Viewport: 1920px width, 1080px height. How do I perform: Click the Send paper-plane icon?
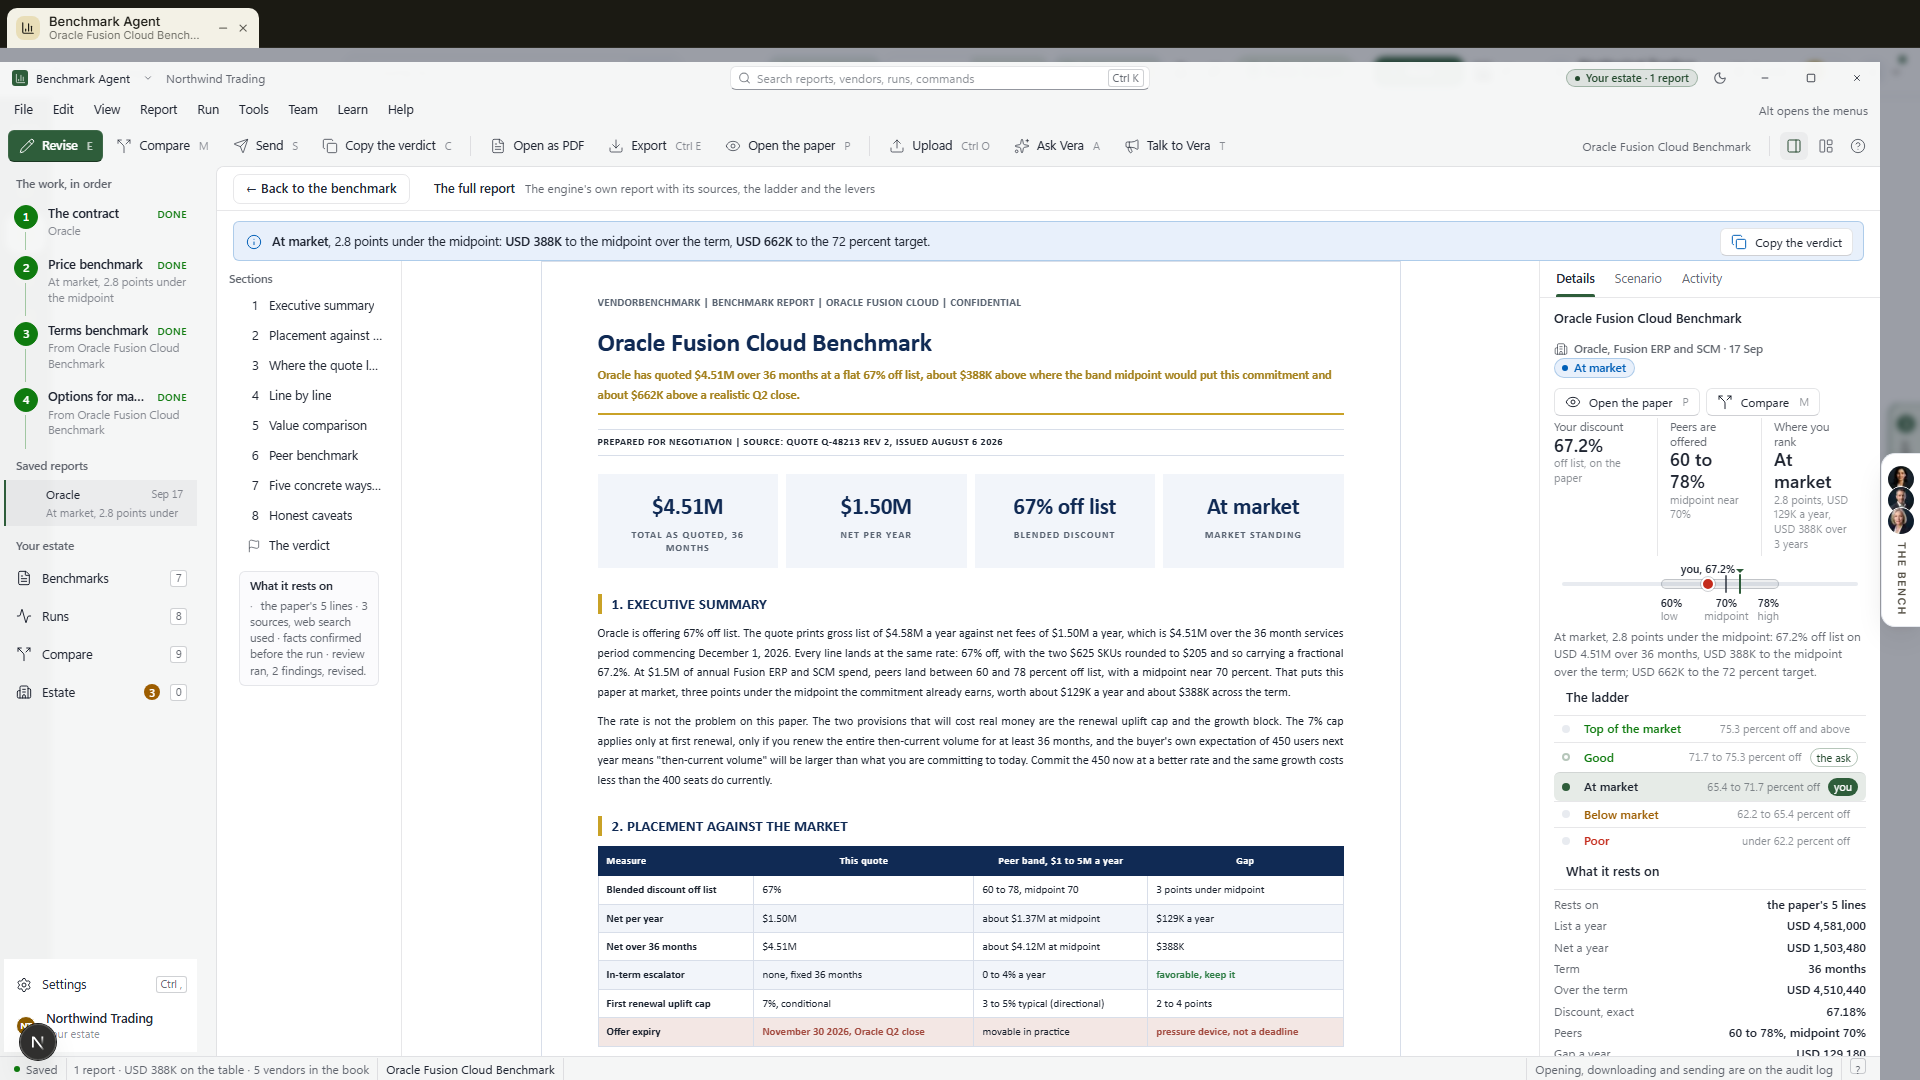coord(241,146)
